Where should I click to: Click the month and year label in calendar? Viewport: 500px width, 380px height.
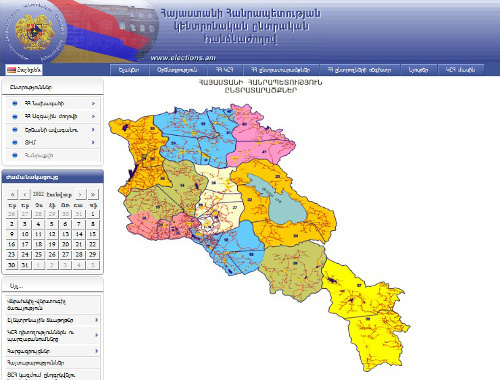tap(52, 194)
